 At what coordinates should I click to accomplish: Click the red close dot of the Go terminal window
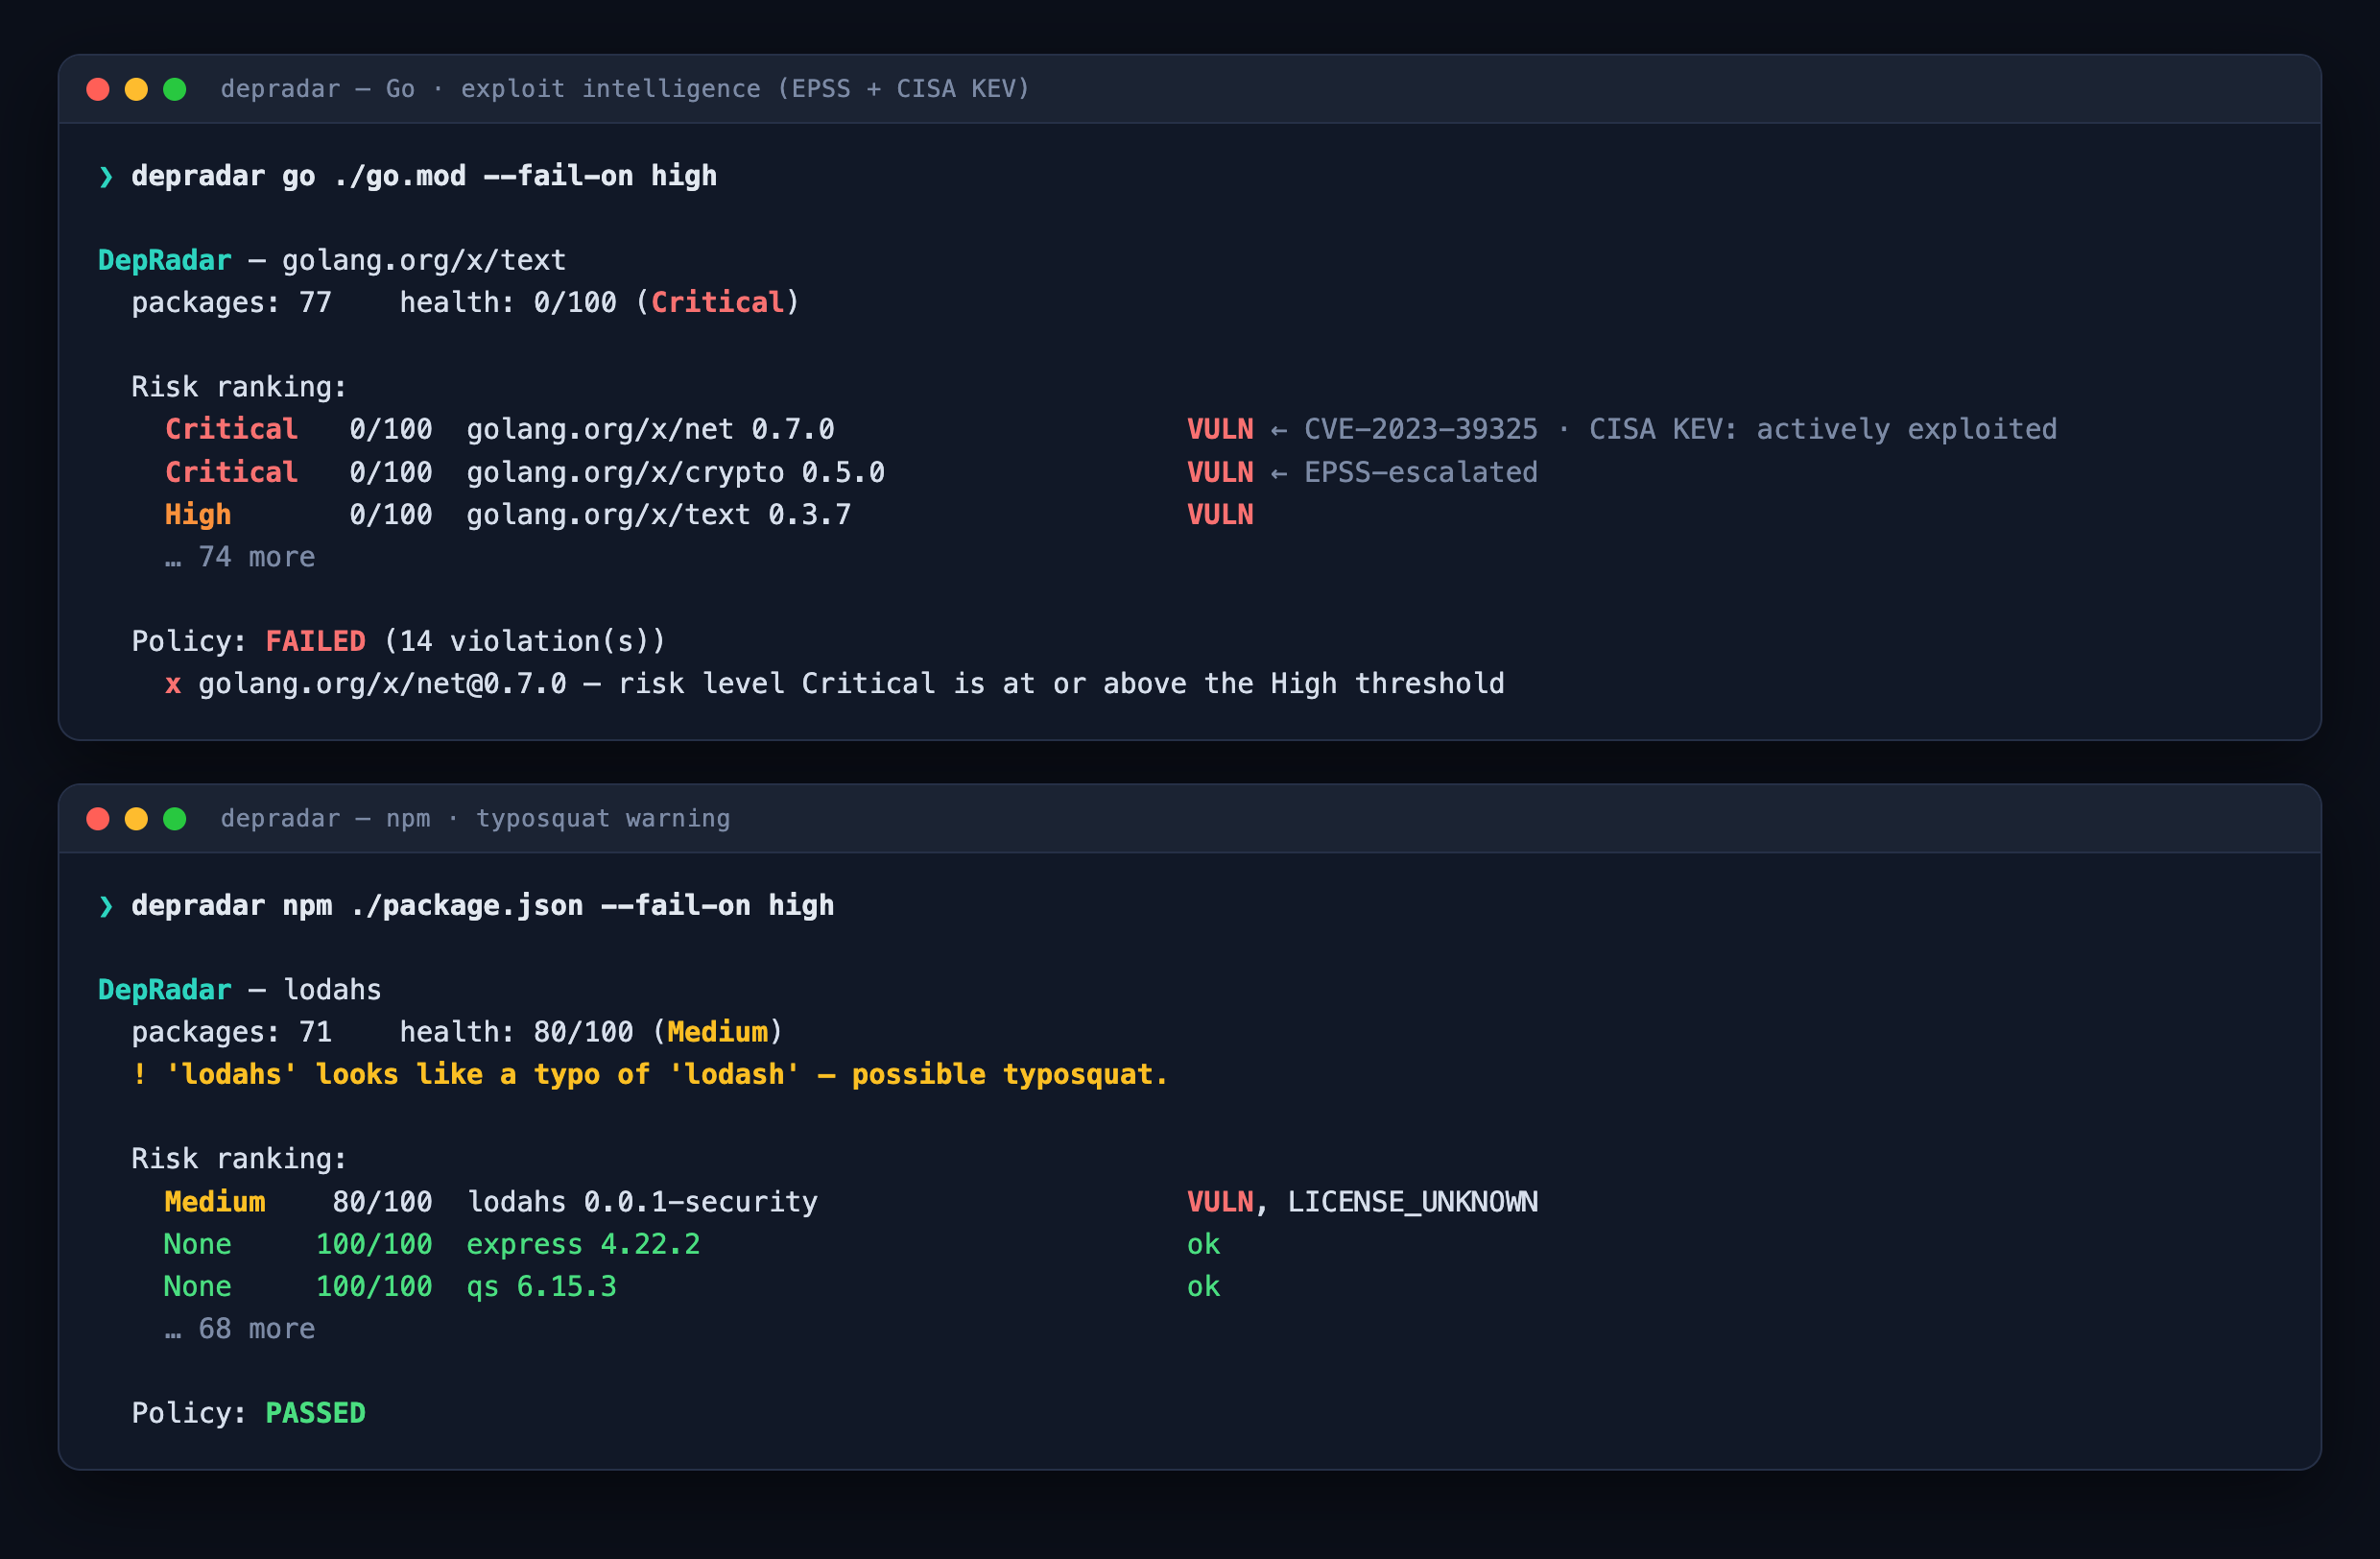(98, 90)
